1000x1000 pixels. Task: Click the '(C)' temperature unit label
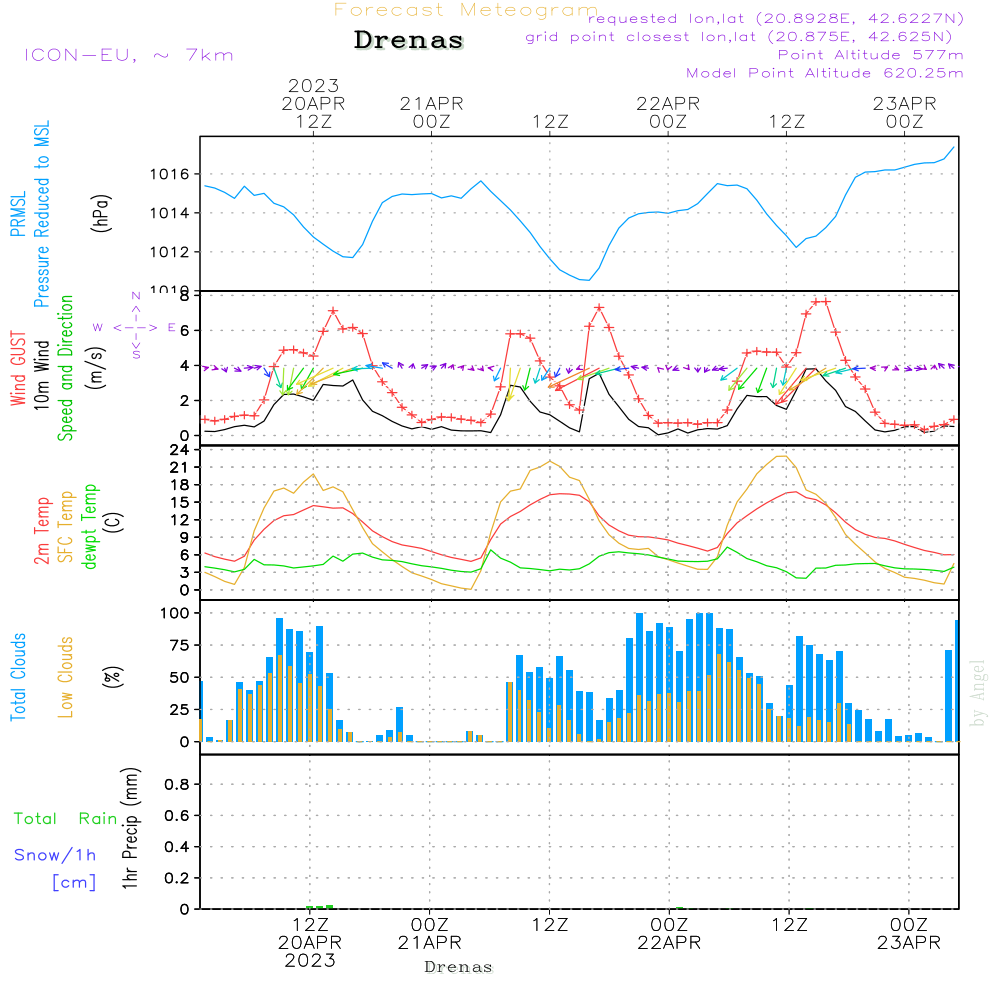[x=114, y=522]
